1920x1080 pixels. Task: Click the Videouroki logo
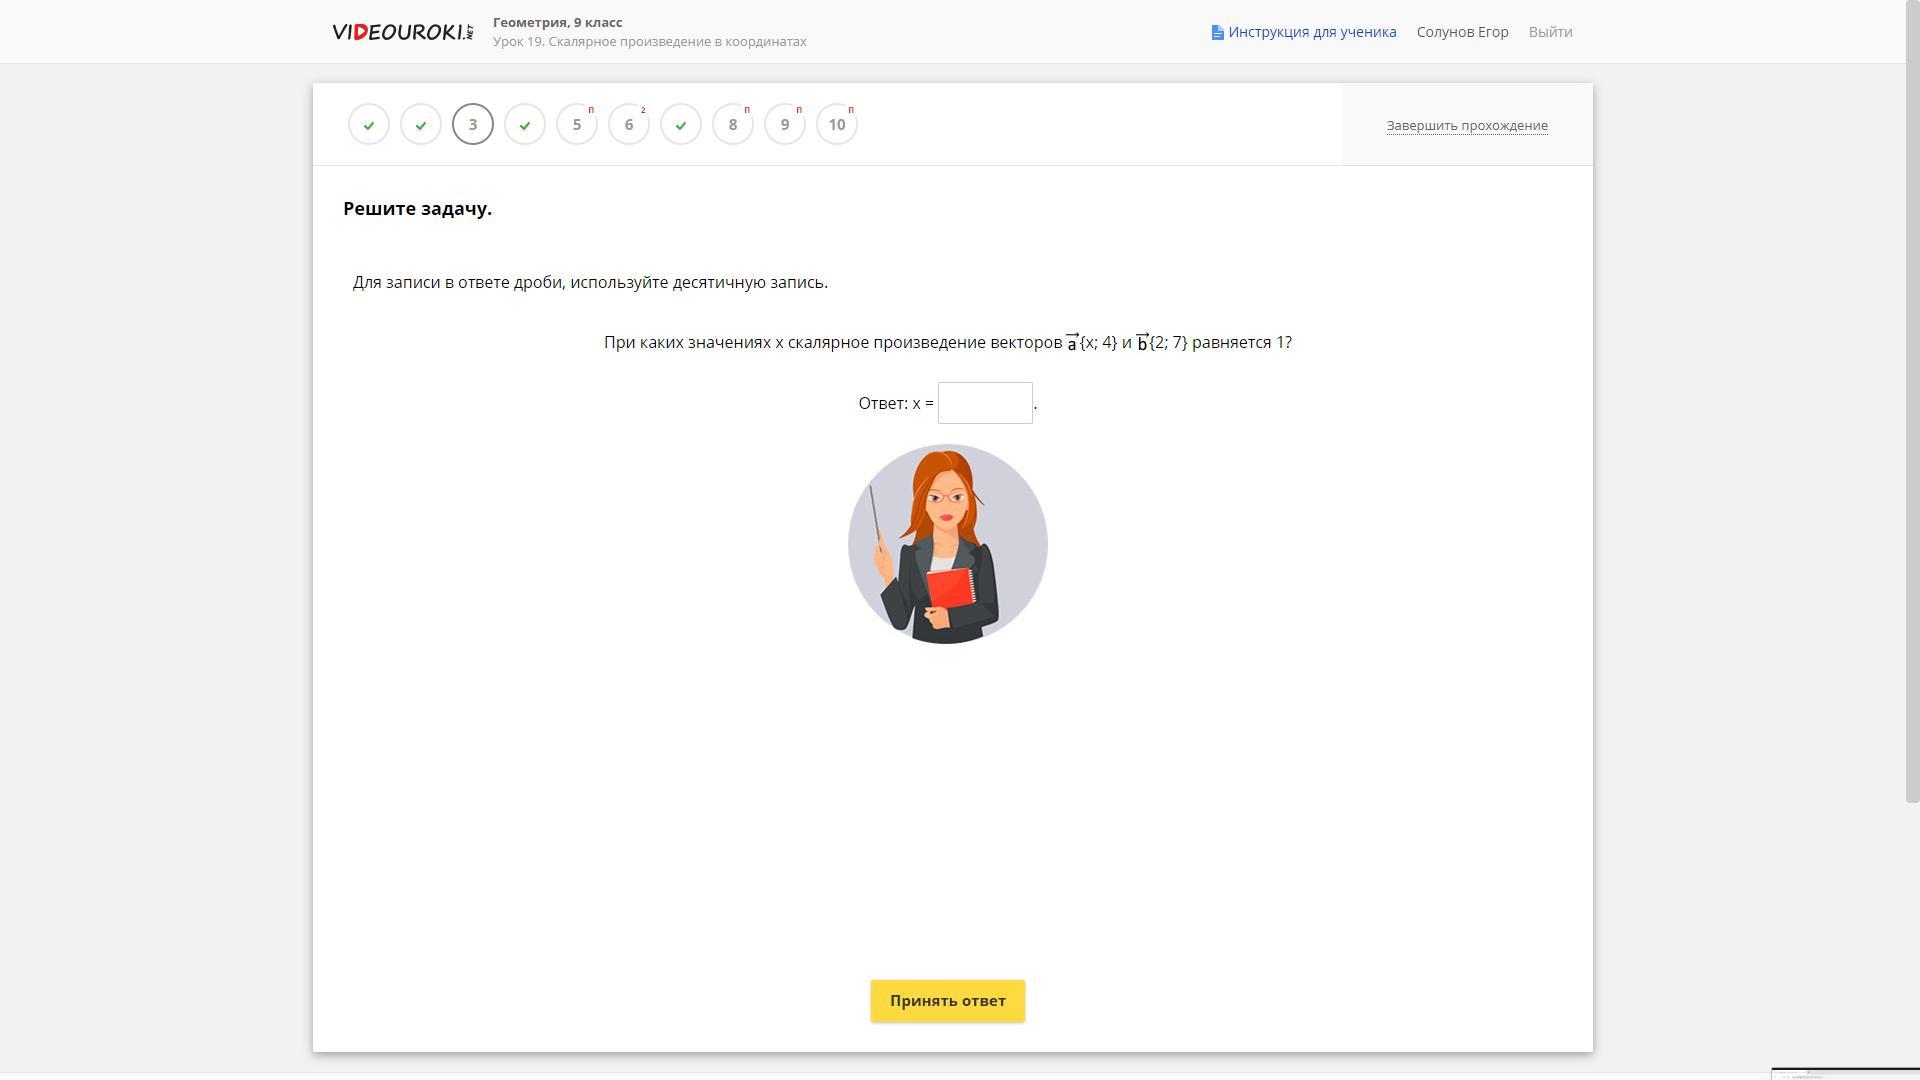point(403,32)
